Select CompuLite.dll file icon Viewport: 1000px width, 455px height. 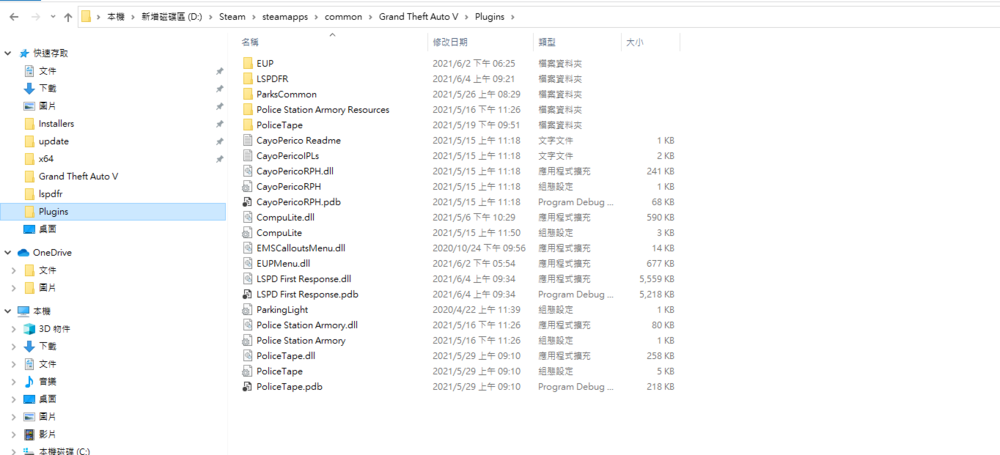[x=248, y=217]
